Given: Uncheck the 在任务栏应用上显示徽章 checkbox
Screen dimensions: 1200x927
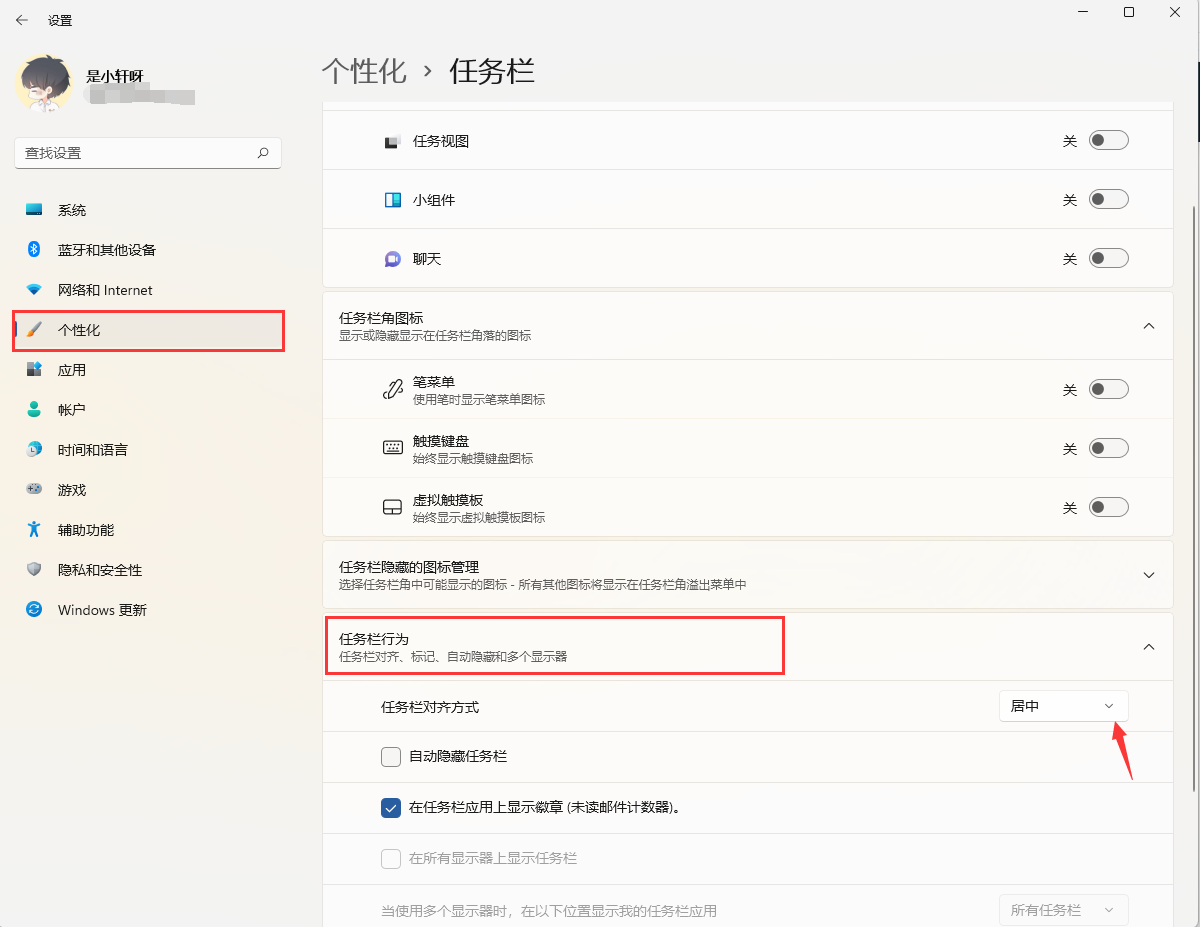Looking at the screenshot, I should (x=390, y=807).
